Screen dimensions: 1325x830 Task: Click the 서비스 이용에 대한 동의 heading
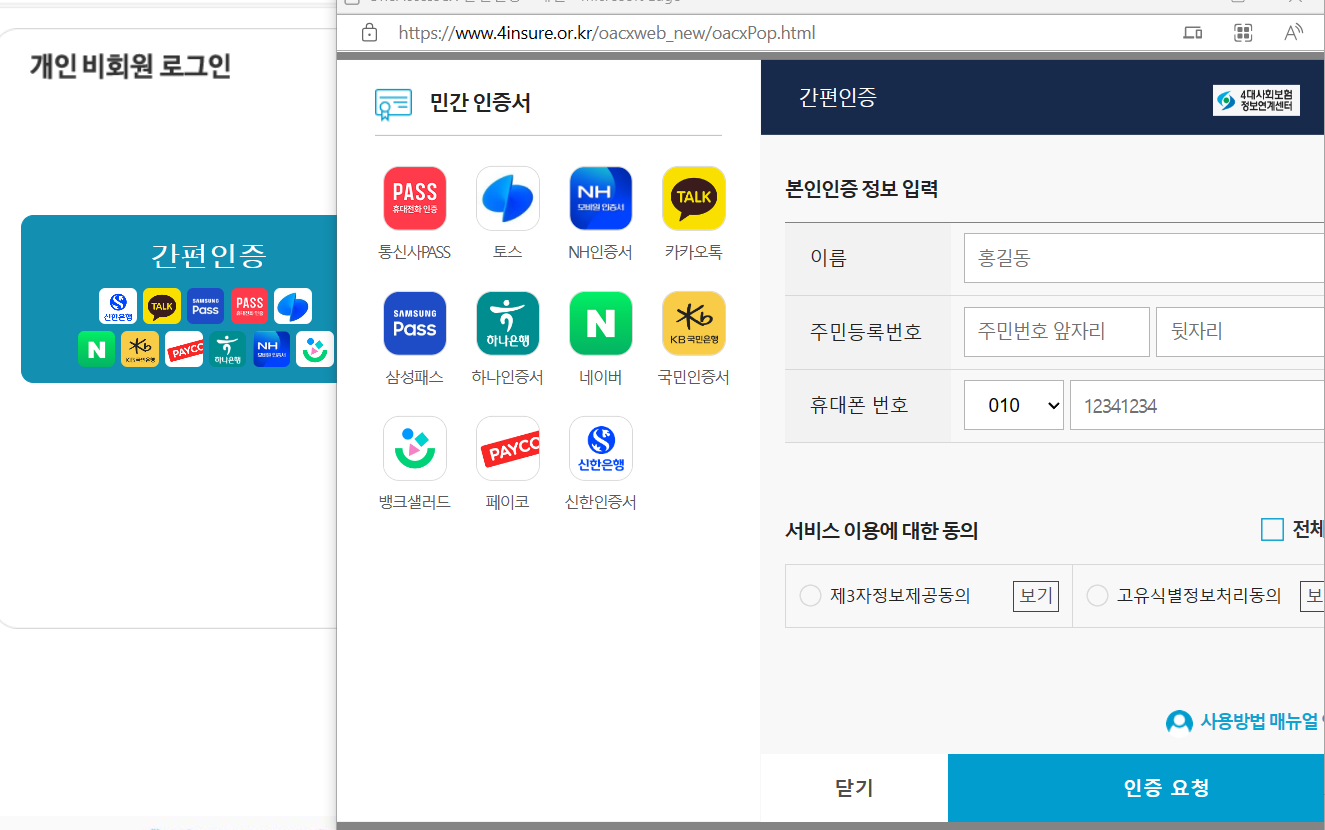(x=882, y=531)
